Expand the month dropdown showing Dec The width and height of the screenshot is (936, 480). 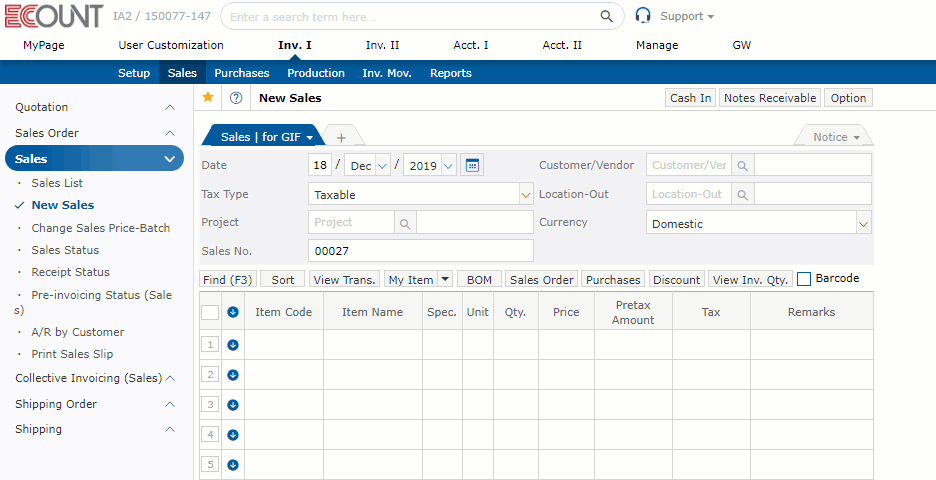coord(382,166)
